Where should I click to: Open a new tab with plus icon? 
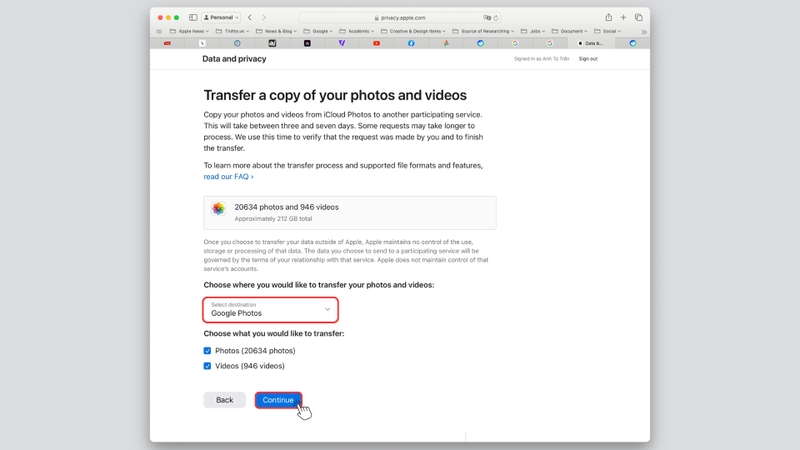coord(623,17)
